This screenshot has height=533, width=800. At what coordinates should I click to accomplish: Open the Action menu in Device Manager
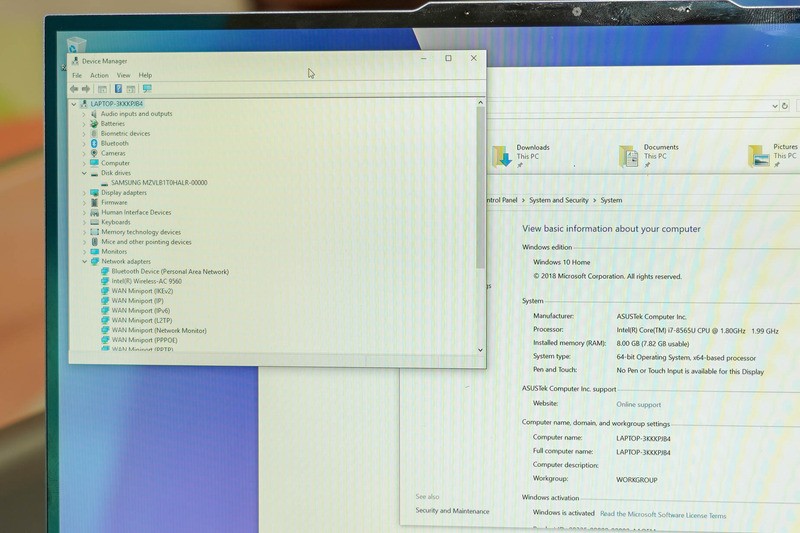(x=99, y=75)
